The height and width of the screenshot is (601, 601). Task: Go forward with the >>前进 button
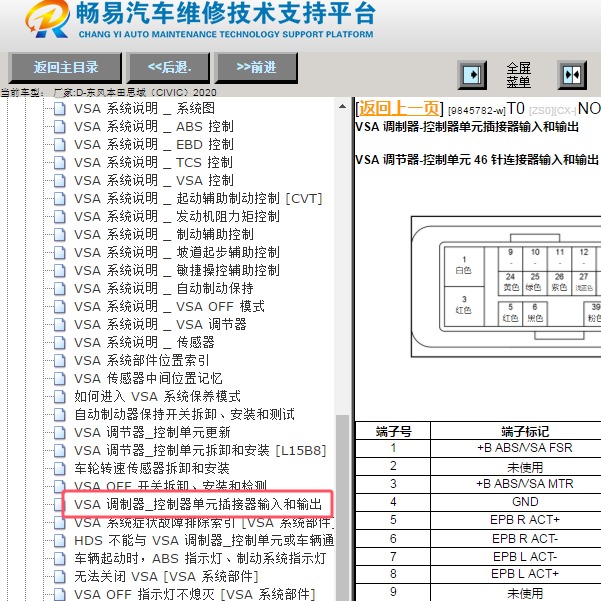[x=256, y=67]
